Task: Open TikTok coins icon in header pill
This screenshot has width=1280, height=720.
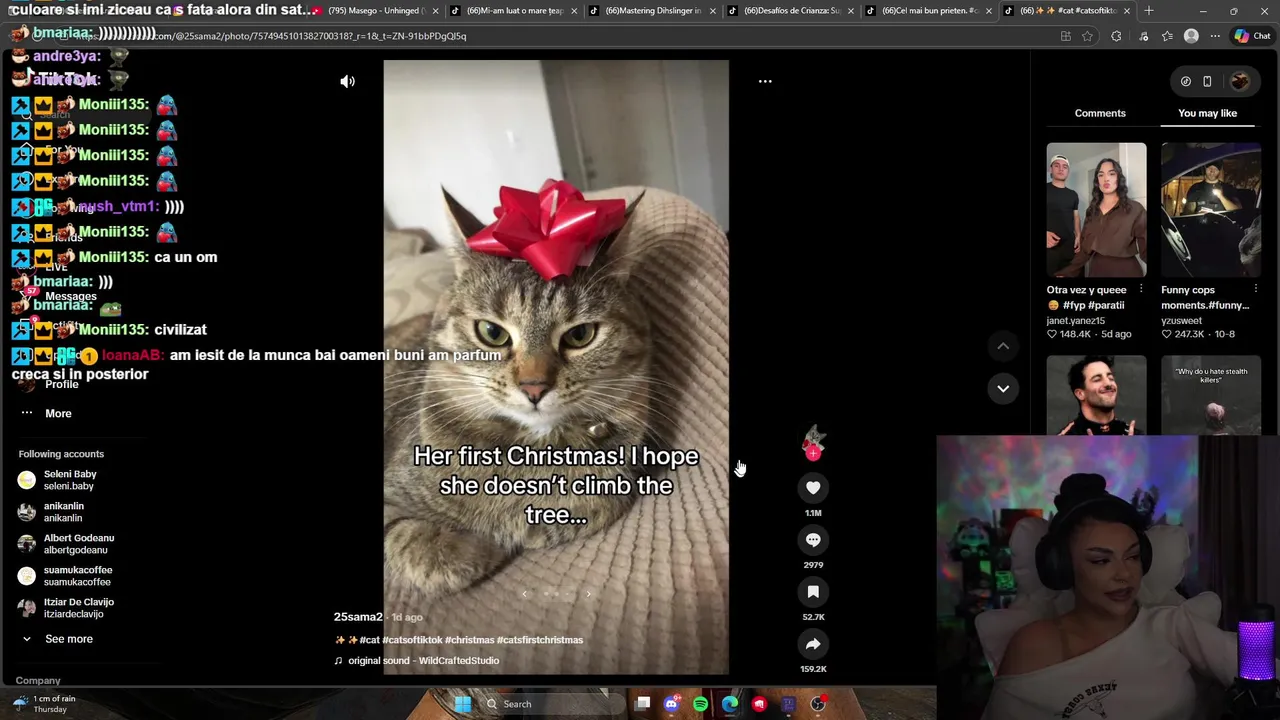Action: 1186,82
